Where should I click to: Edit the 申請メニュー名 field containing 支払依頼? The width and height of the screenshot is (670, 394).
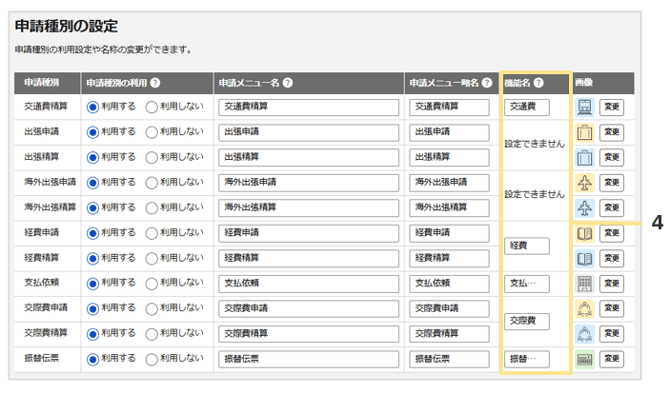coord(309,284)
